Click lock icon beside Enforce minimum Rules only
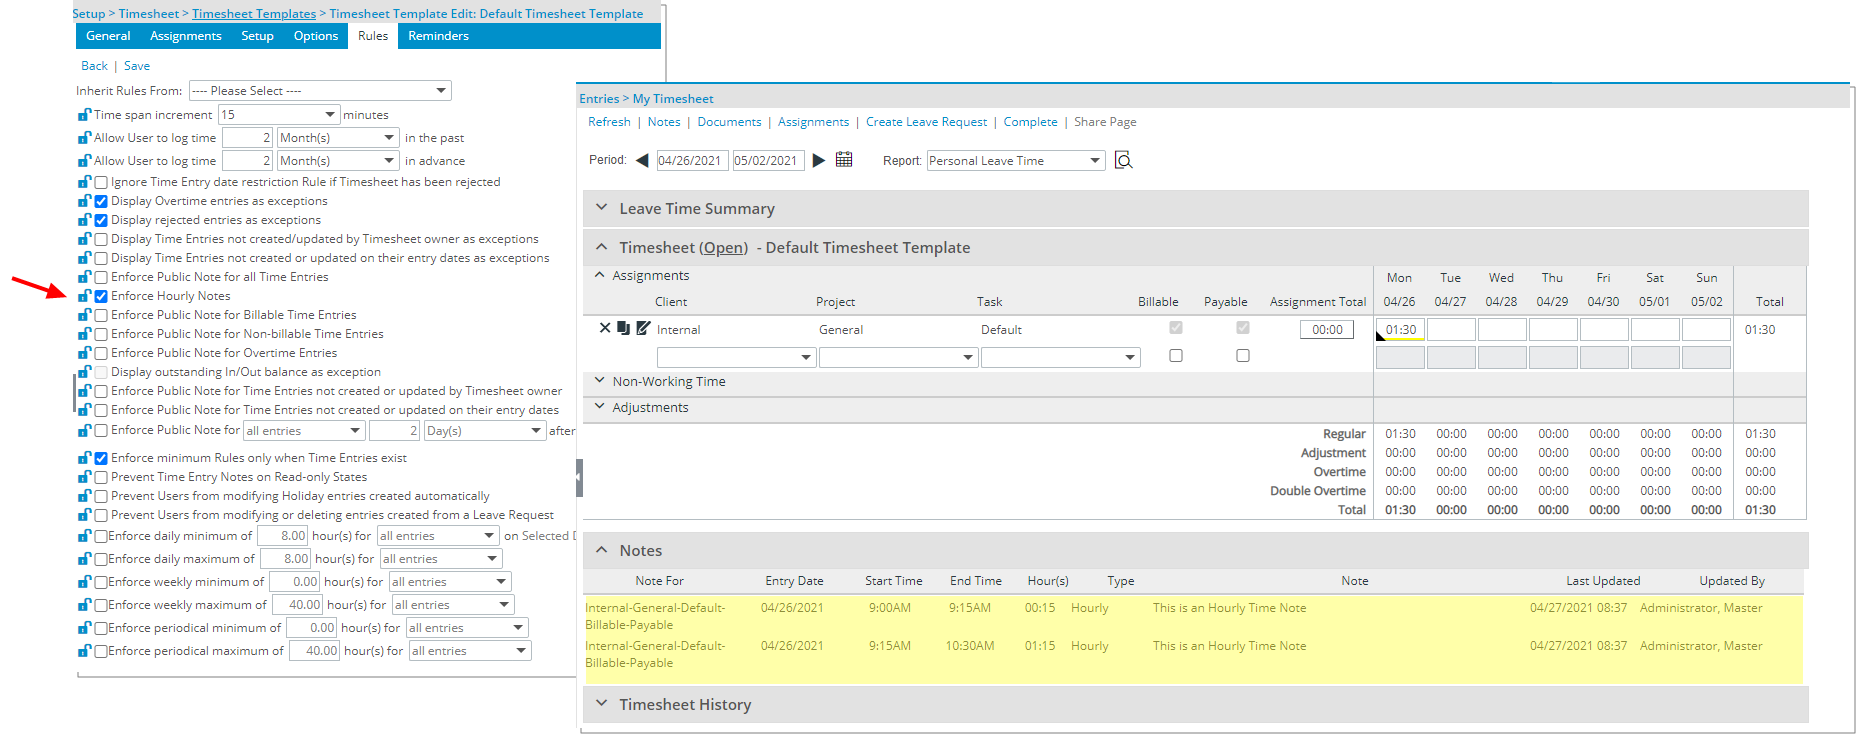1867x745 pixels. [x=84, y=458]
